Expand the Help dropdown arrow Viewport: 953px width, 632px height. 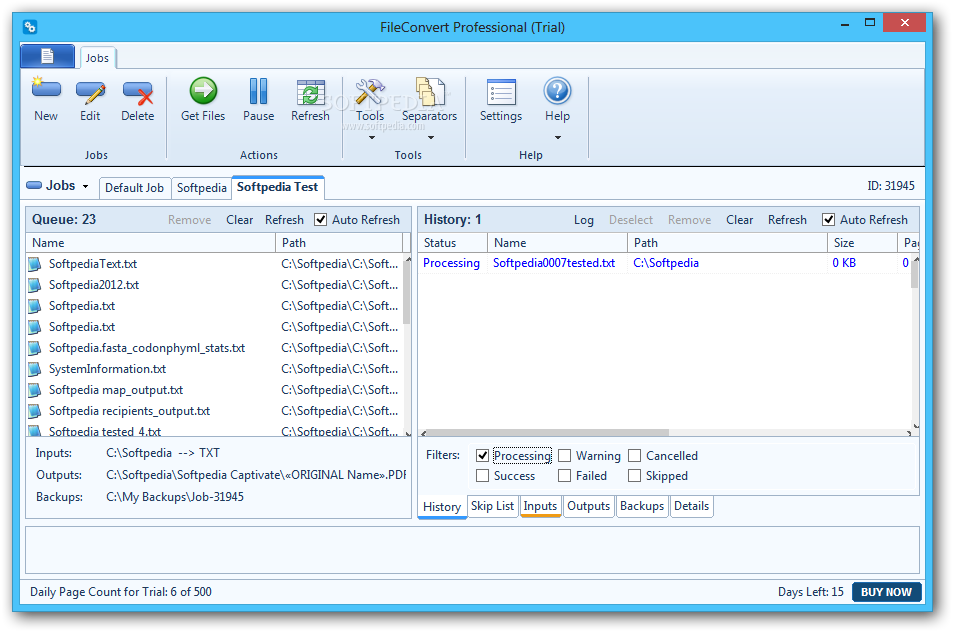coord(557,137)
